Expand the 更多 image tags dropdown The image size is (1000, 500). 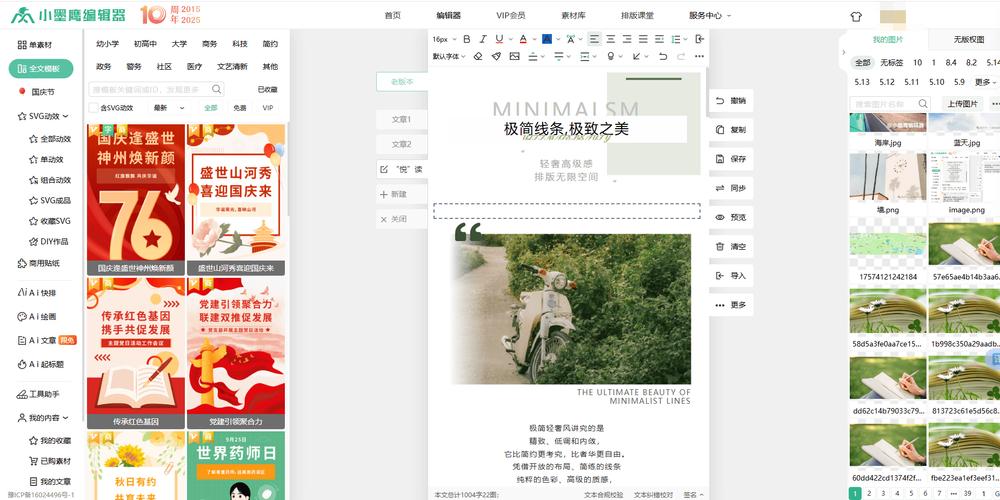(986, 82)
